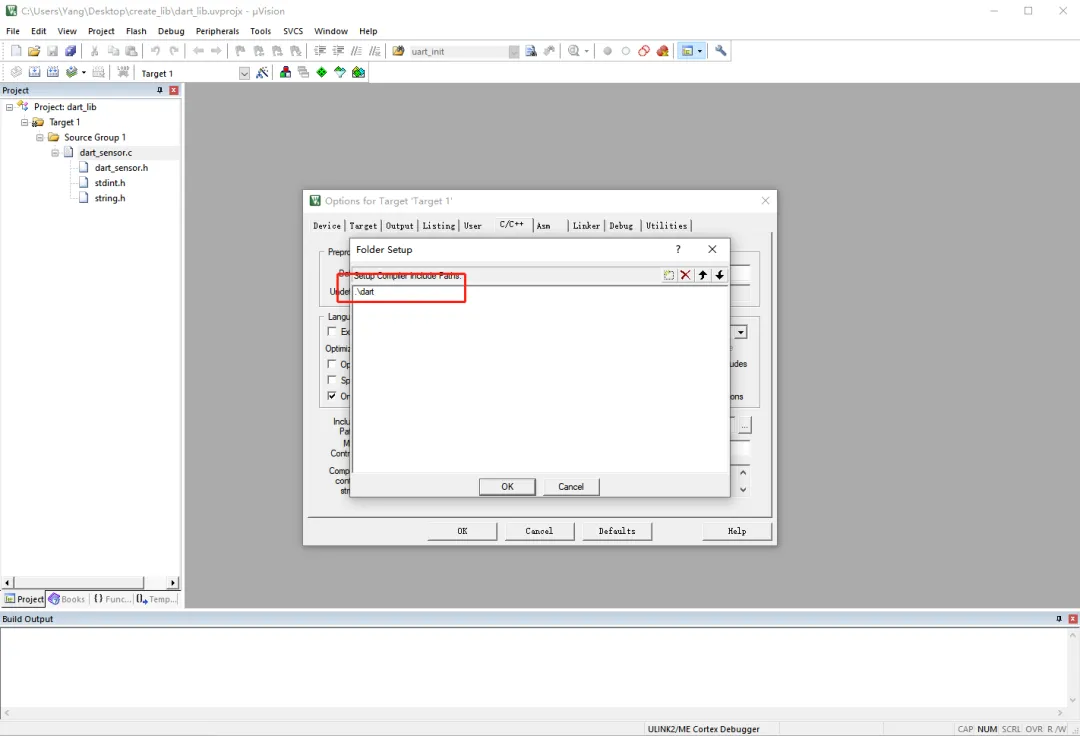Screen dimensions: 1080x736
Task: Open the window layout icon in the toolbar
Action: pos(687,51)
